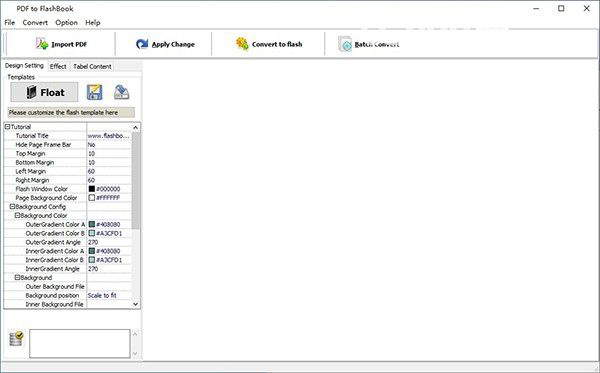The height and width of the screenshot is (373, 600).
Task: Click Convert to flash button
Action: tap(269, 44)
